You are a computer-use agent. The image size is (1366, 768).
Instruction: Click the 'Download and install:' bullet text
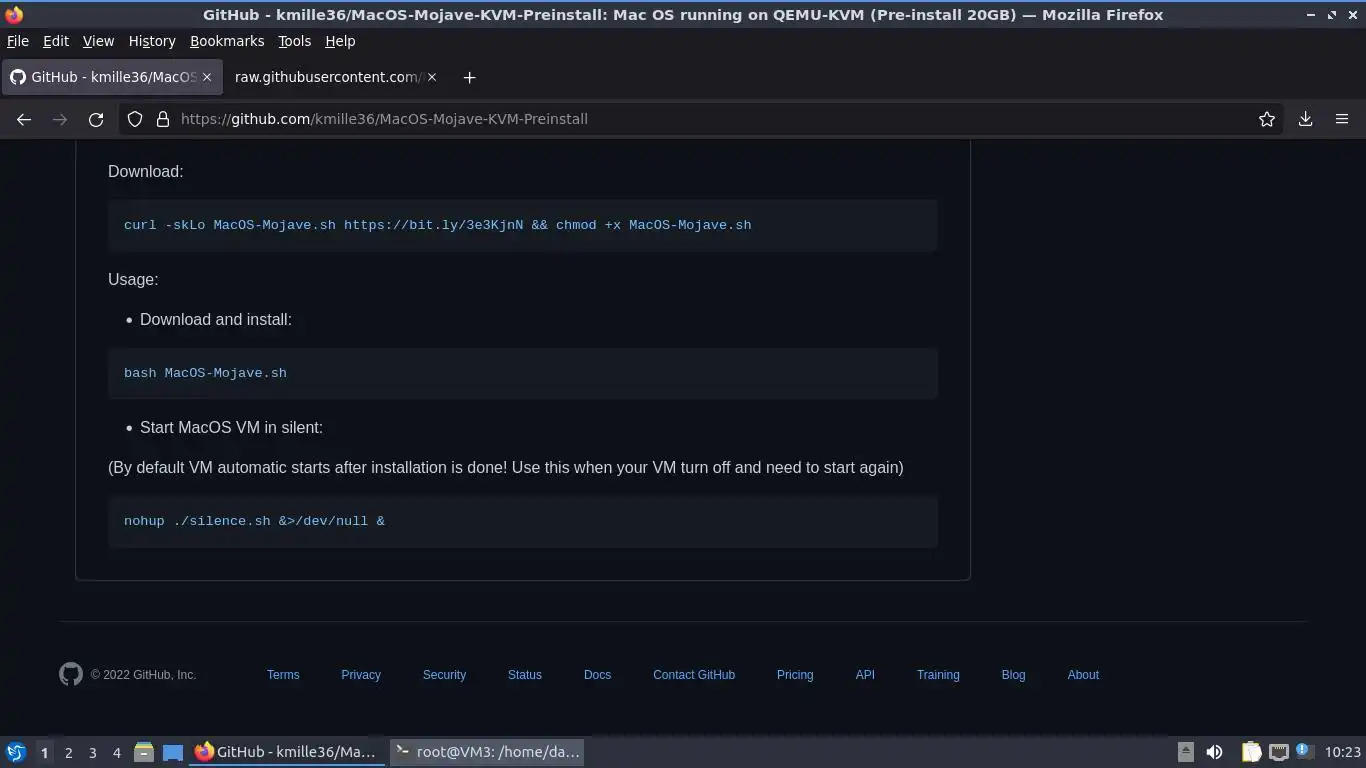pyautogui.click(x=216, y=320)
